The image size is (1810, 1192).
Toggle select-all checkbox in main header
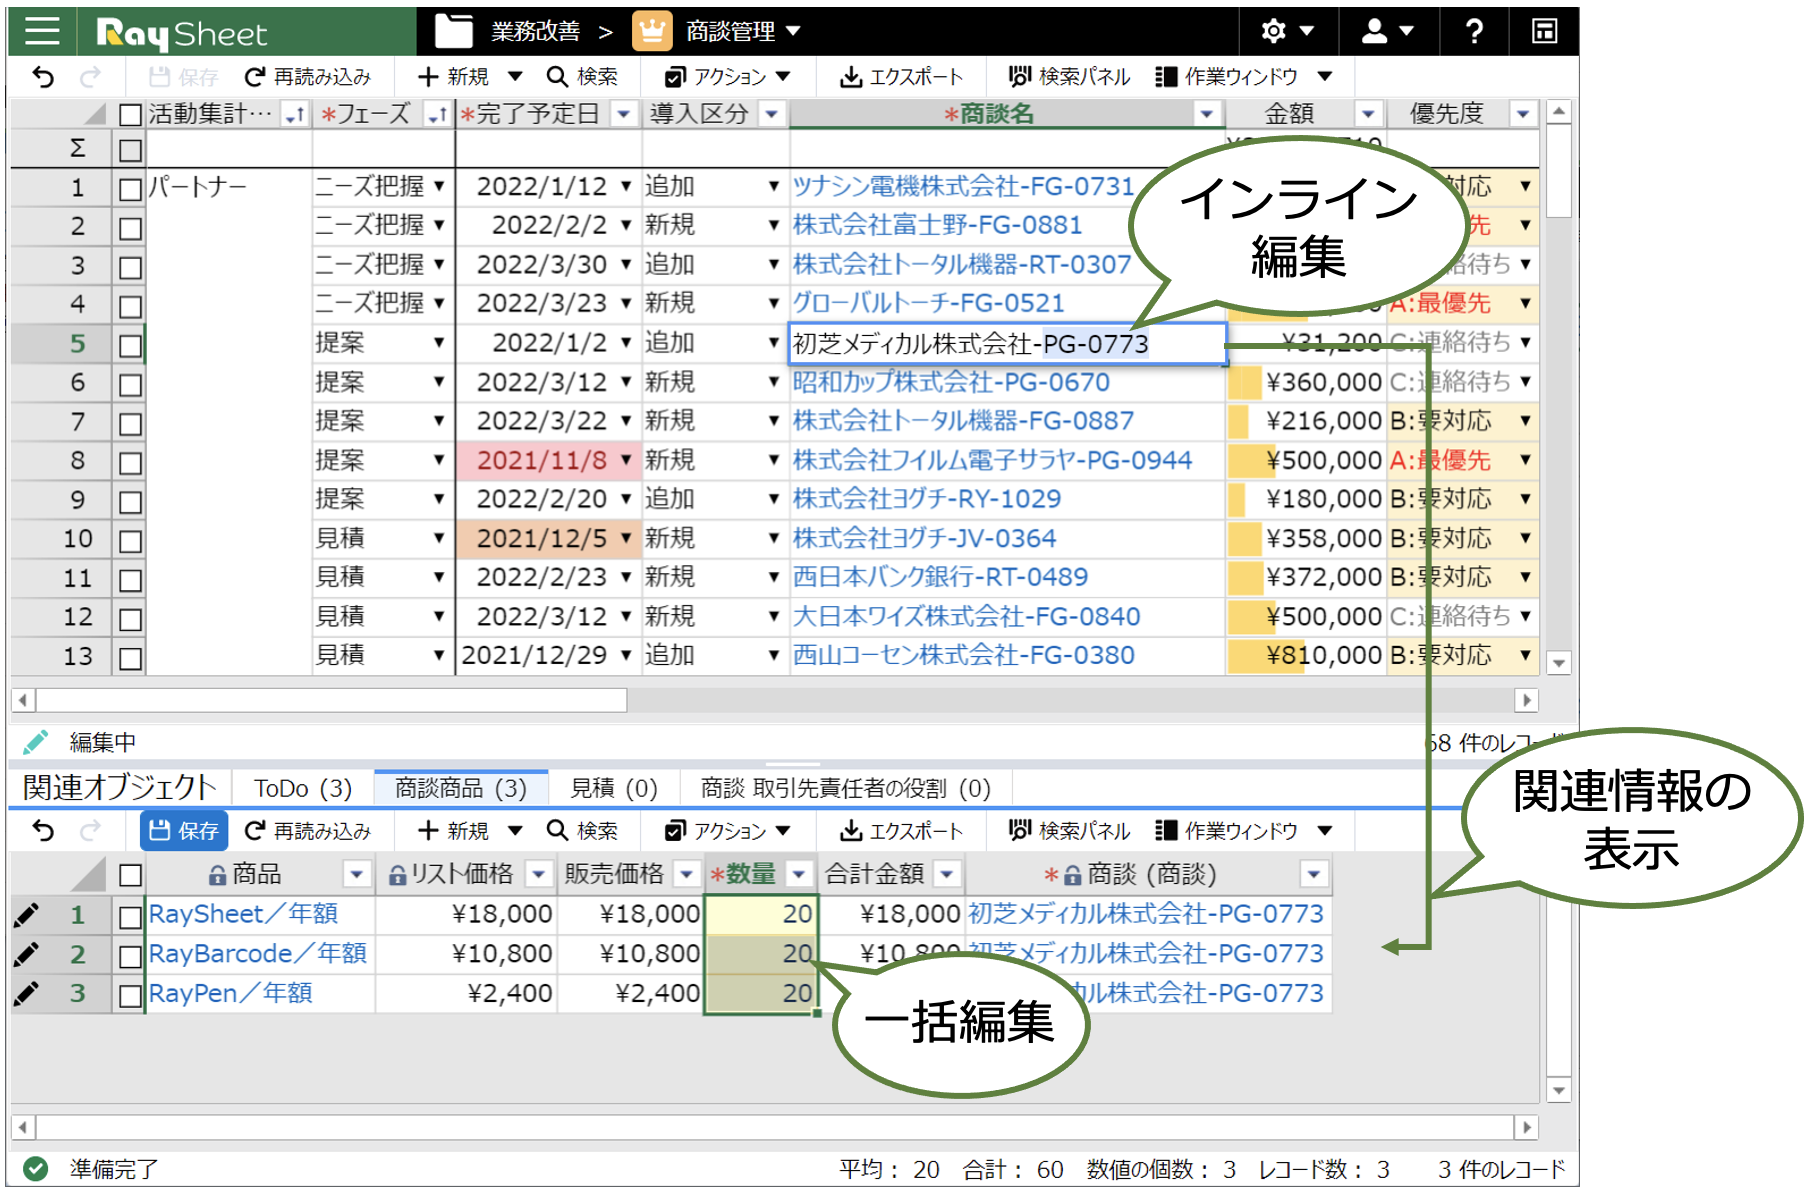tap(130, 115)
